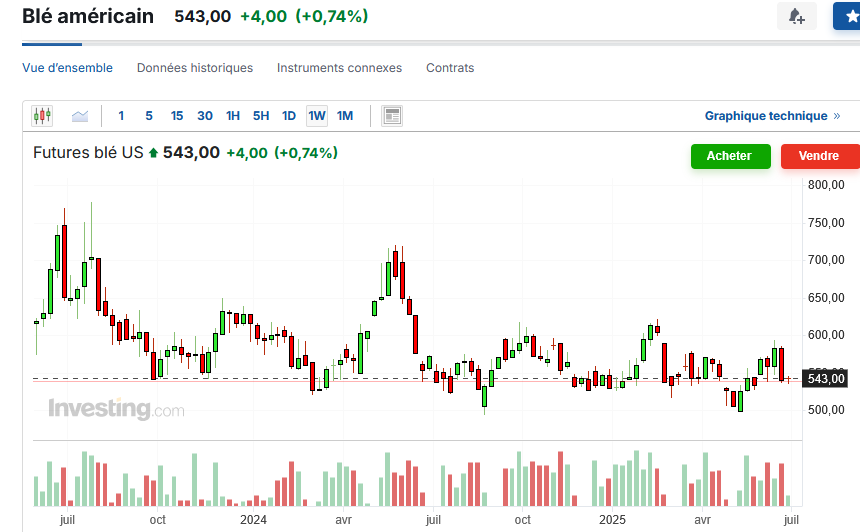Switch to the area chart type icon
Viewport: 860px width, 532px height.
(80, 116)
